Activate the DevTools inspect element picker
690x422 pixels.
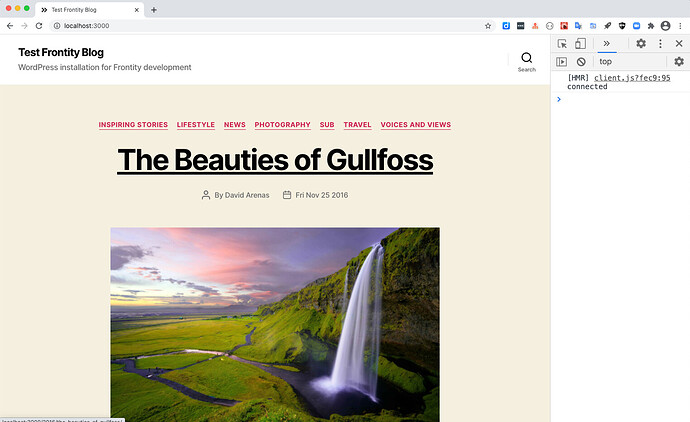click(x=562, y=44)
